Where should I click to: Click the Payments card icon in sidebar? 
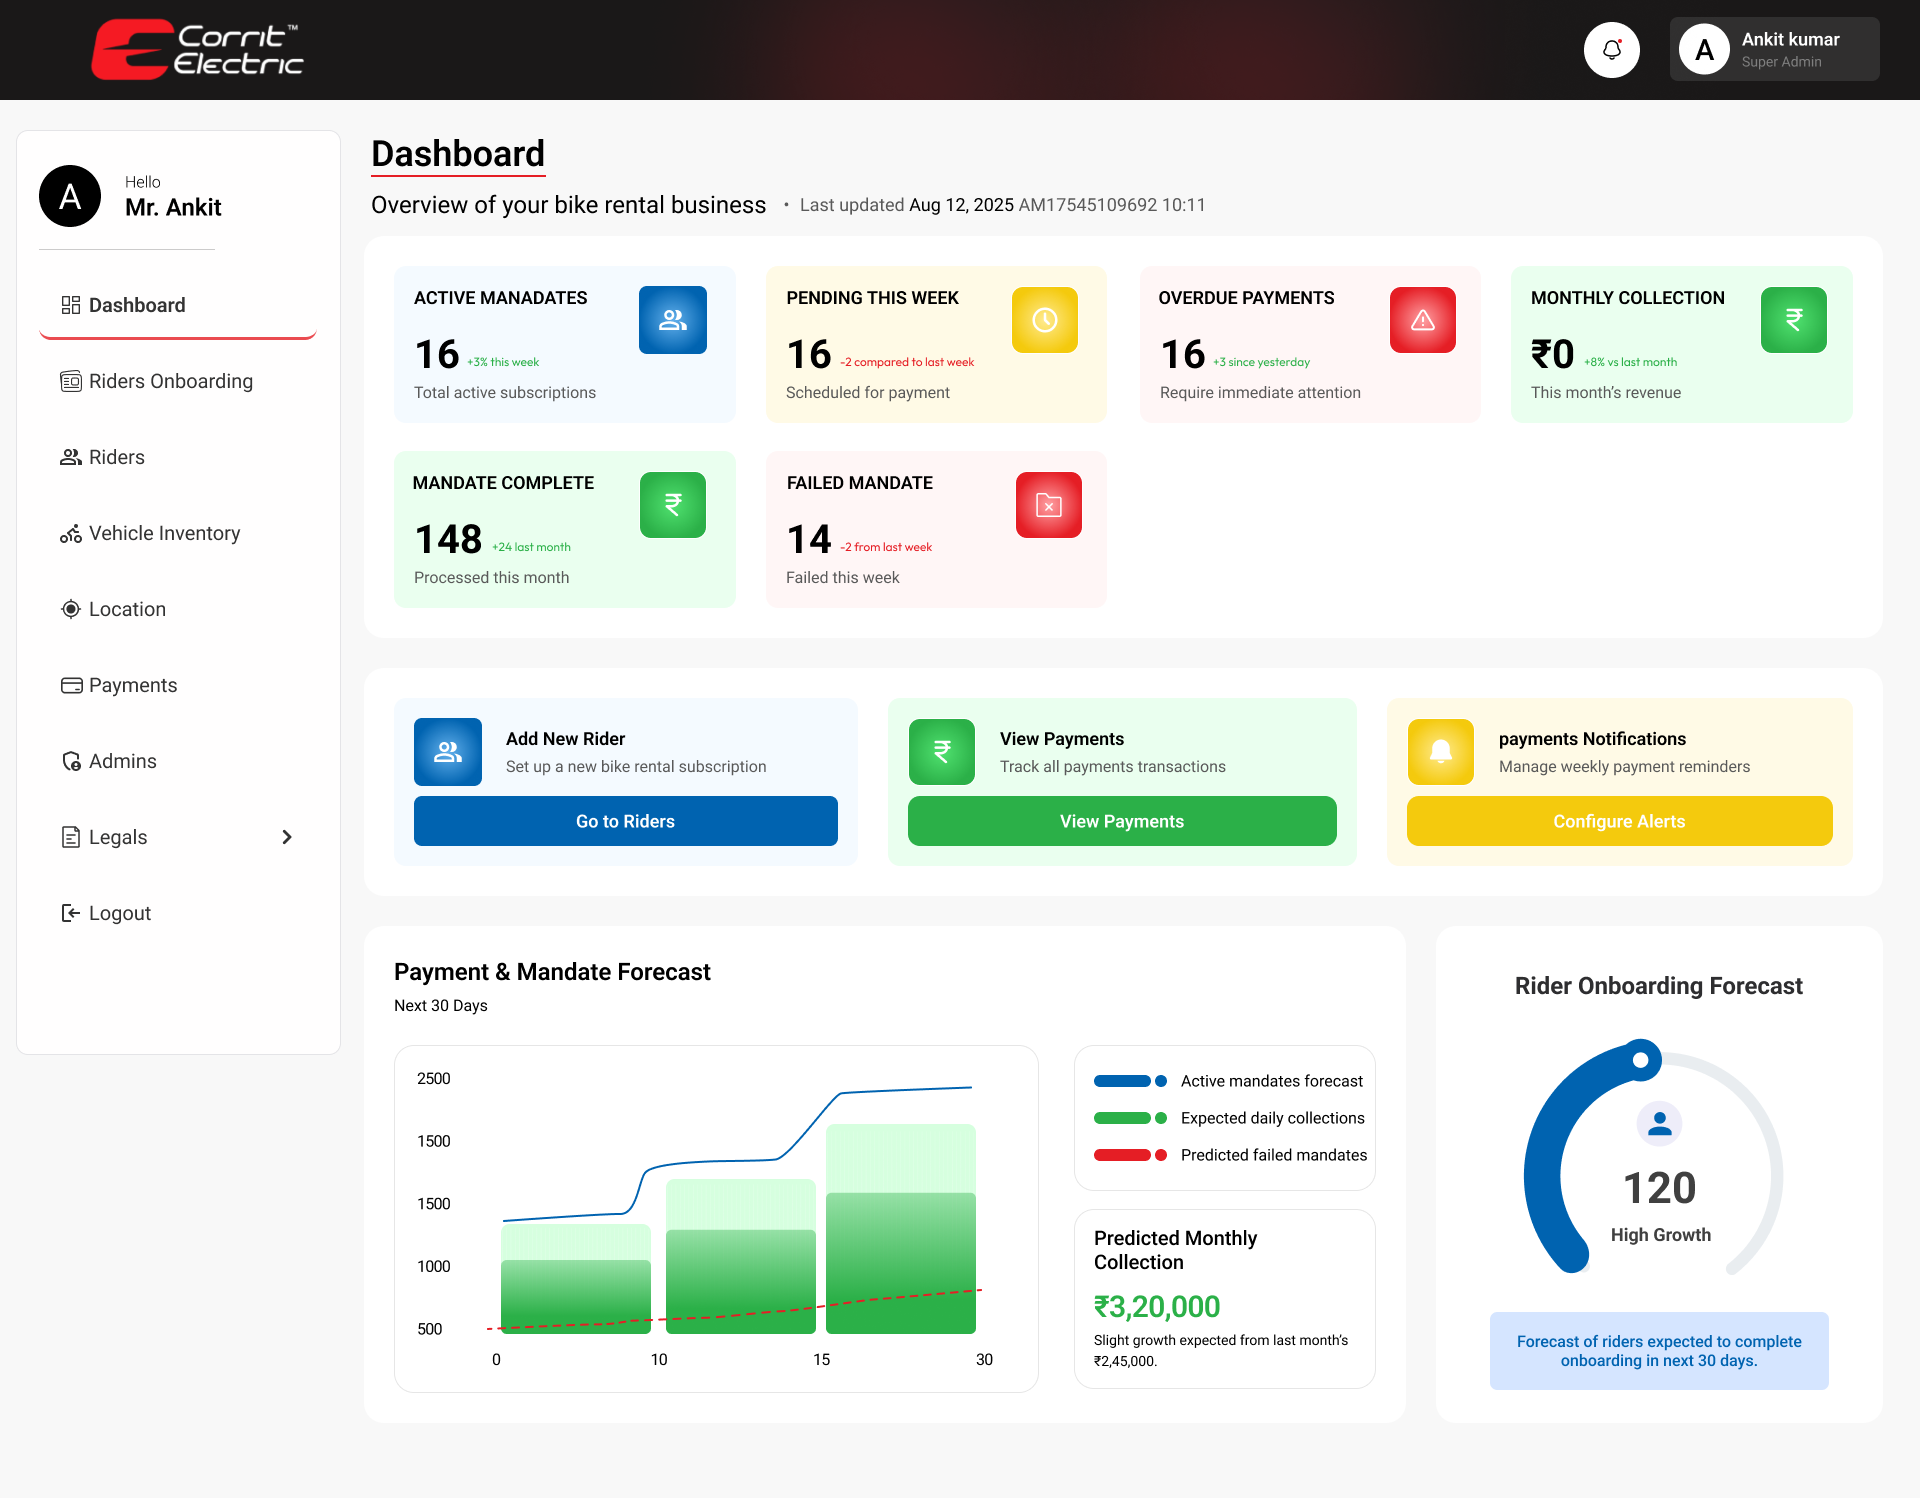(71, 685)
